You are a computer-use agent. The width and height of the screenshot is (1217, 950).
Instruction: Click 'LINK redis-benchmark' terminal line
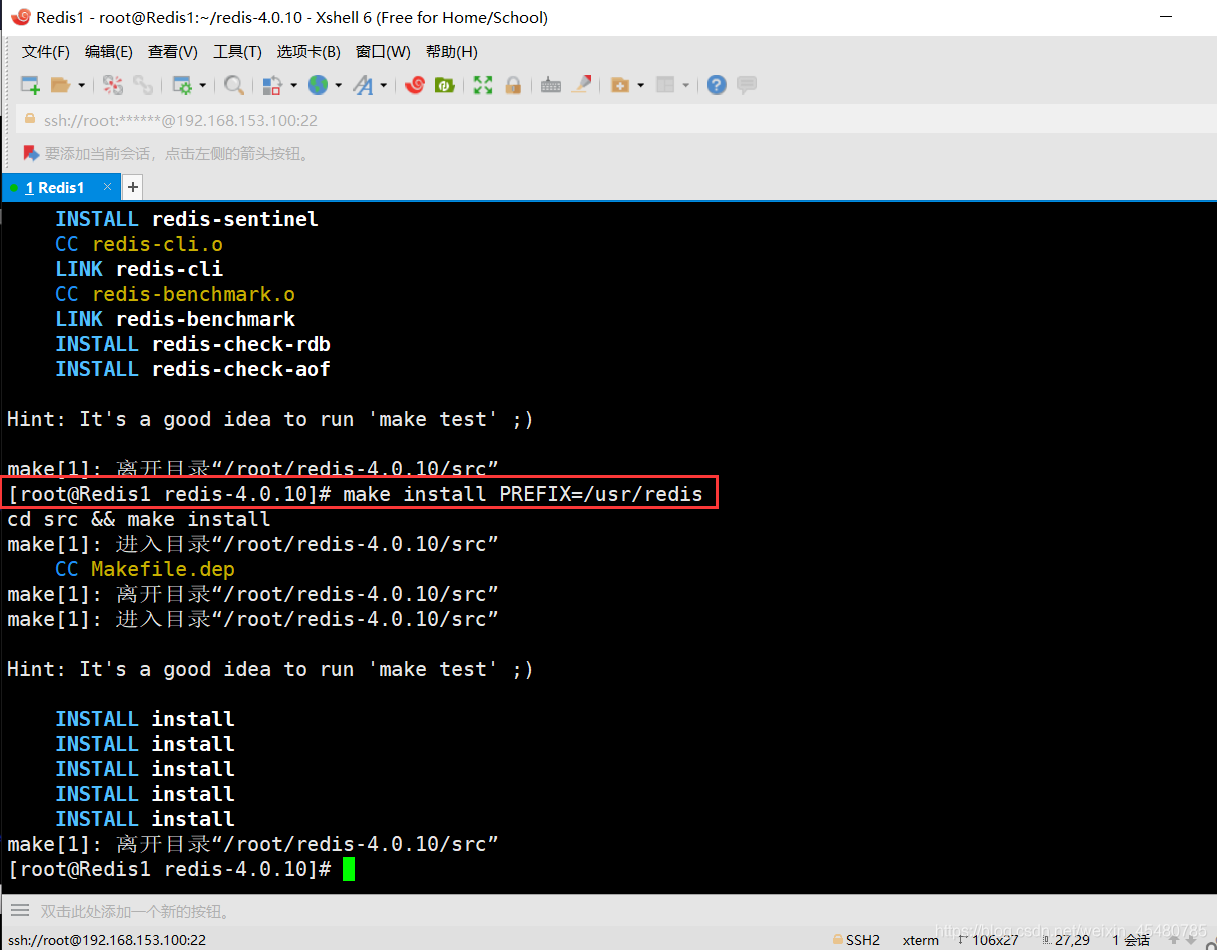pos(175,319)
